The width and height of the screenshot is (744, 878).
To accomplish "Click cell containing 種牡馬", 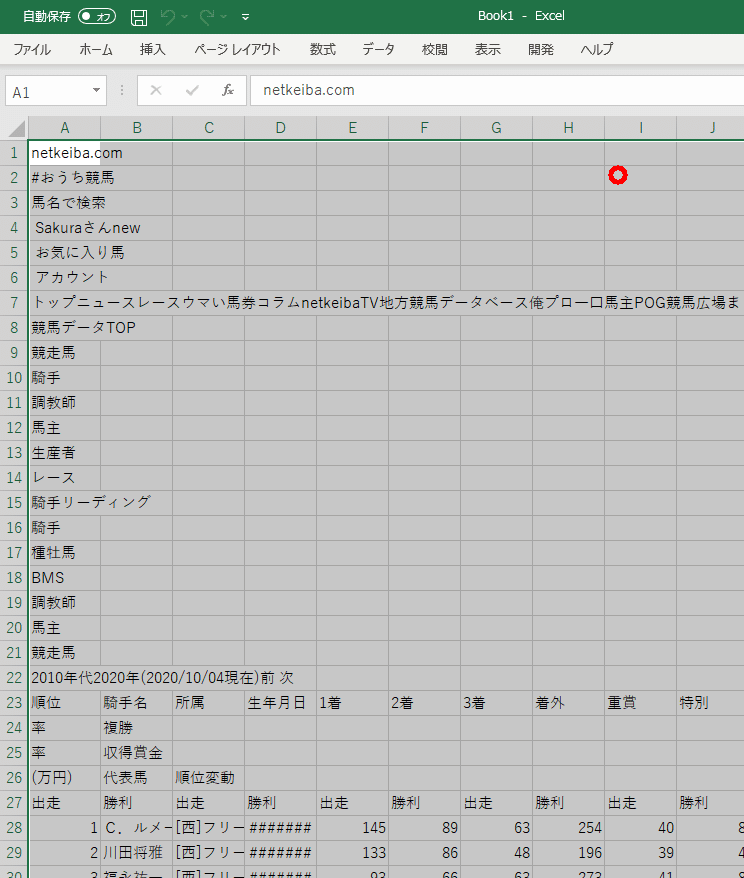I will tap(65, 553).
